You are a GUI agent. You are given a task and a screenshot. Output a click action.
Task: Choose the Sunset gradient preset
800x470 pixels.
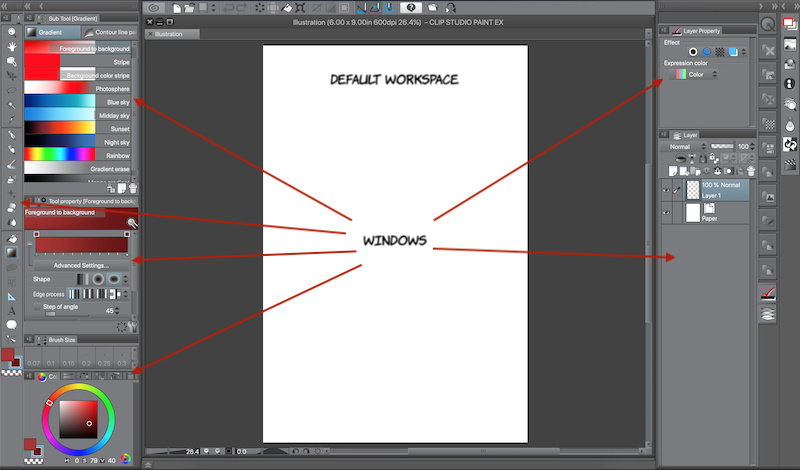tap(78, 129)
